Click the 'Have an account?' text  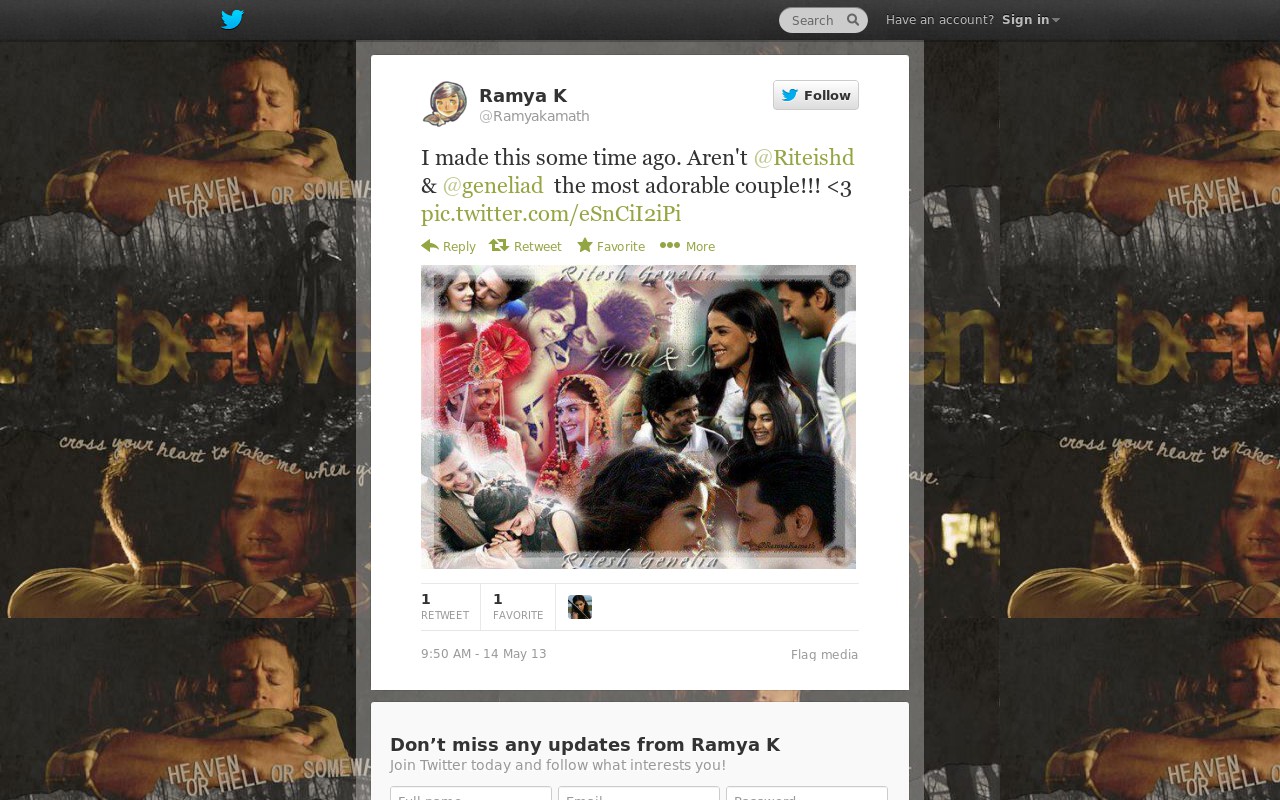point(940,20)
